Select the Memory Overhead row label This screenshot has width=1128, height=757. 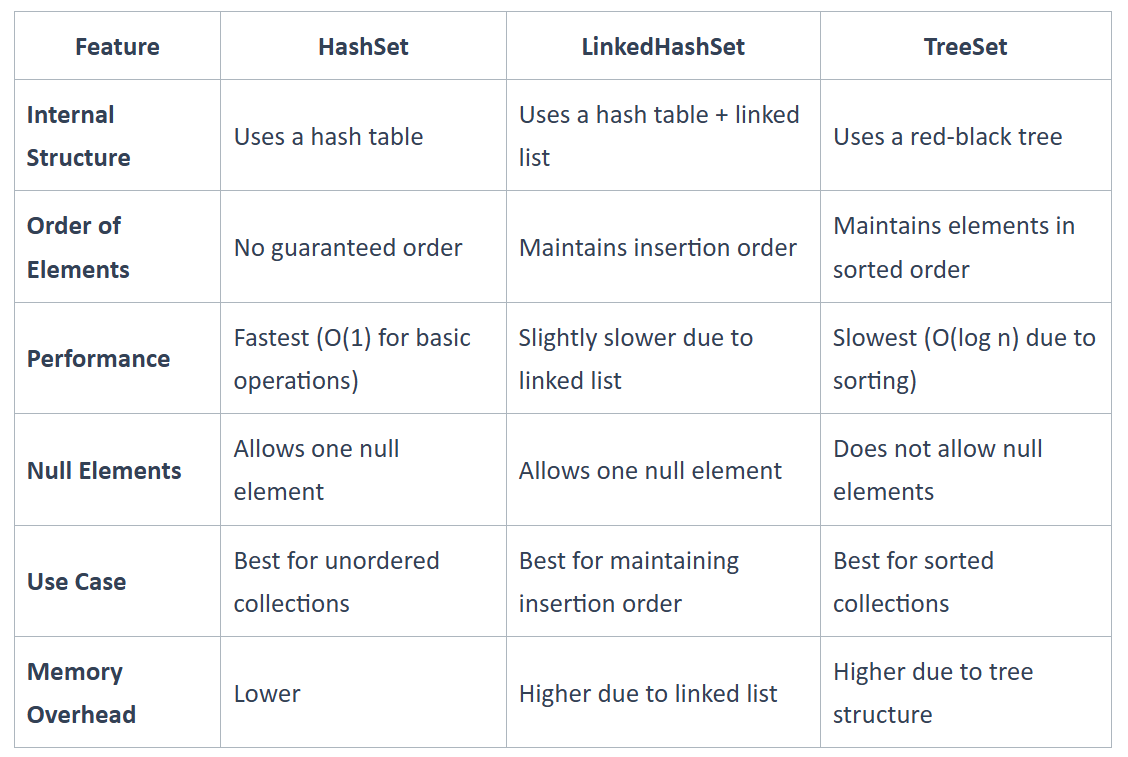click(x=81, y=693)
